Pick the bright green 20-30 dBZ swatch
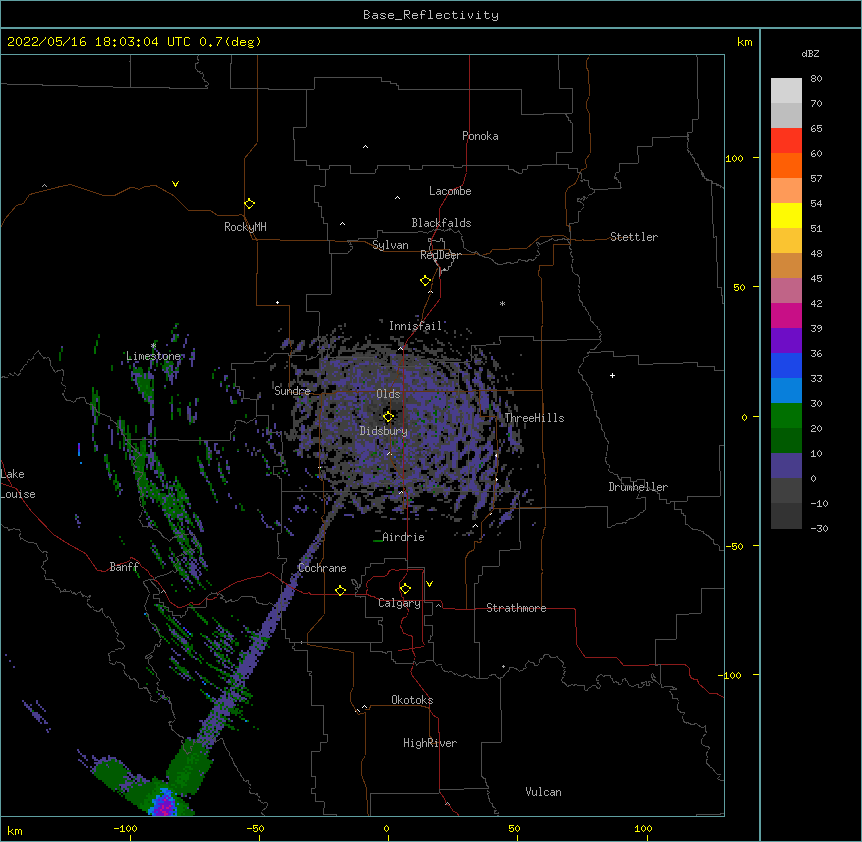 [x=786, y=416]
